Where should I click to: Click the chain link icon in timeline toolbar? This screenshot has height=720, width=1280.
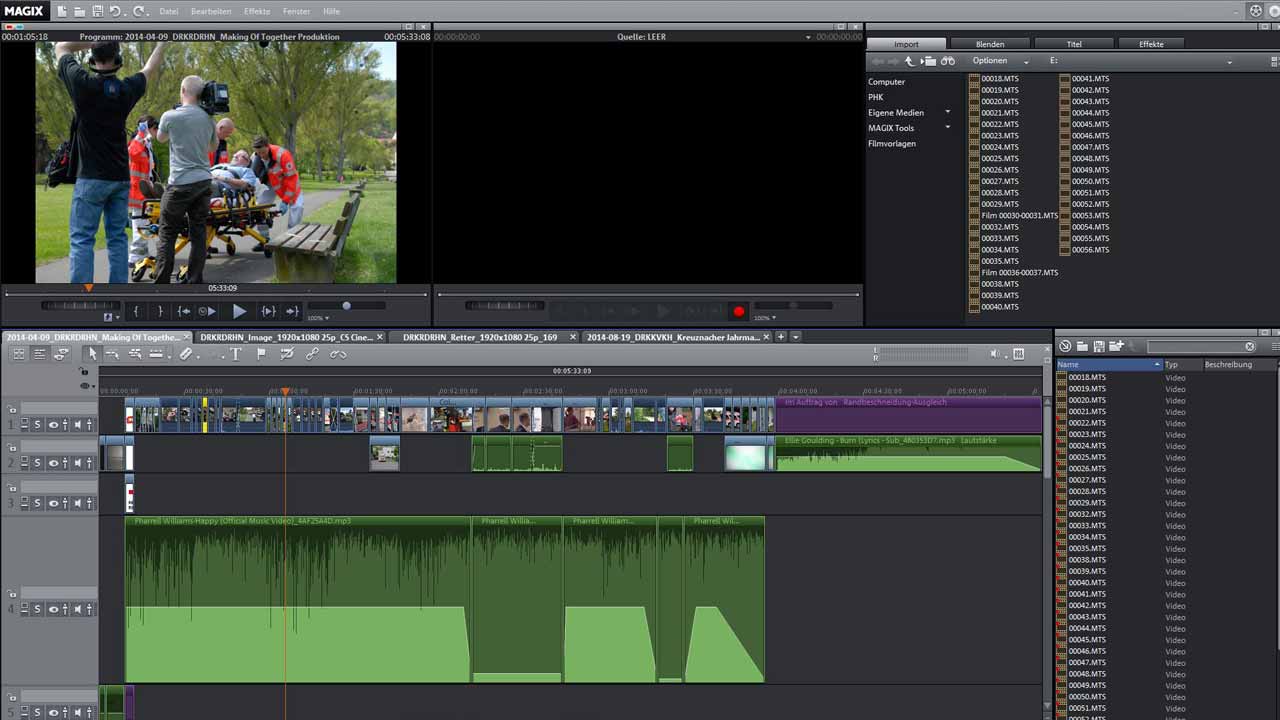click(x=312, y=354)
